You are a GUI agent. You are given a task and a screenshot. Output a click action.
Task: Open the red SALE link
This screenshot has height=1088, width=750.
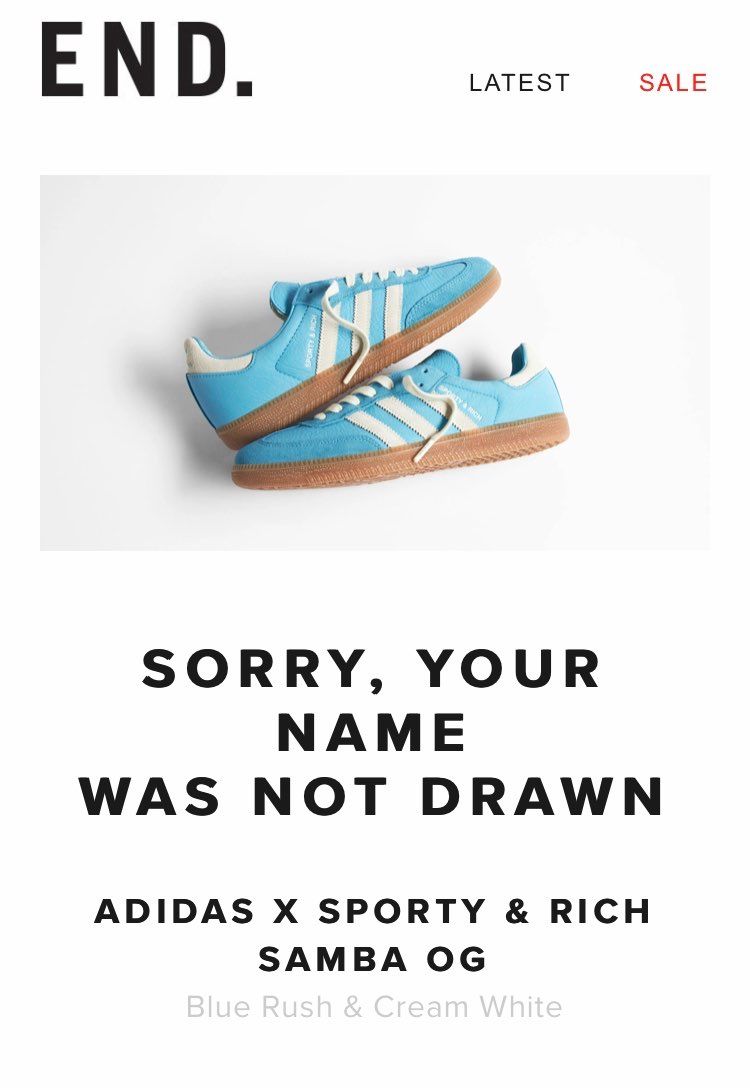(673, 83)
